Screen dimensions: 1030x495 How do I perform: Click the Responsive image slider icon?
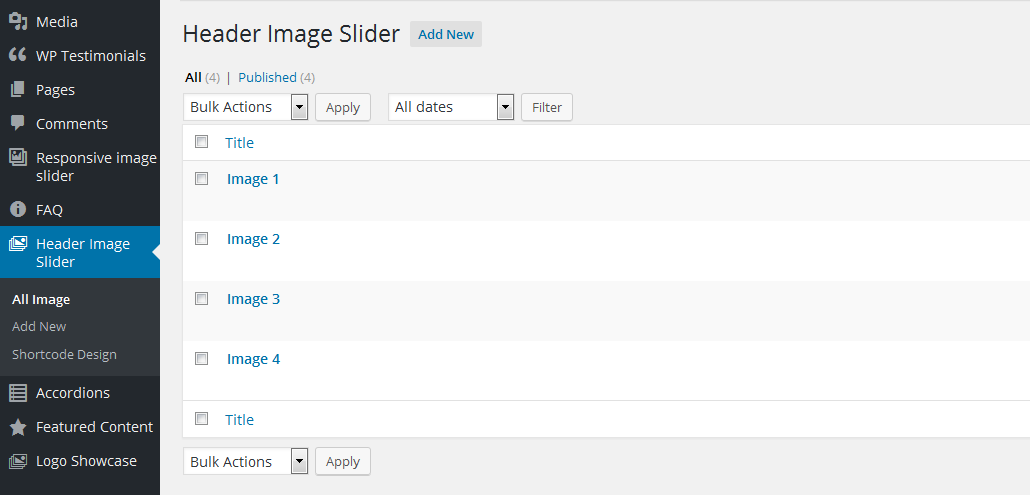(x=18, y=158)
